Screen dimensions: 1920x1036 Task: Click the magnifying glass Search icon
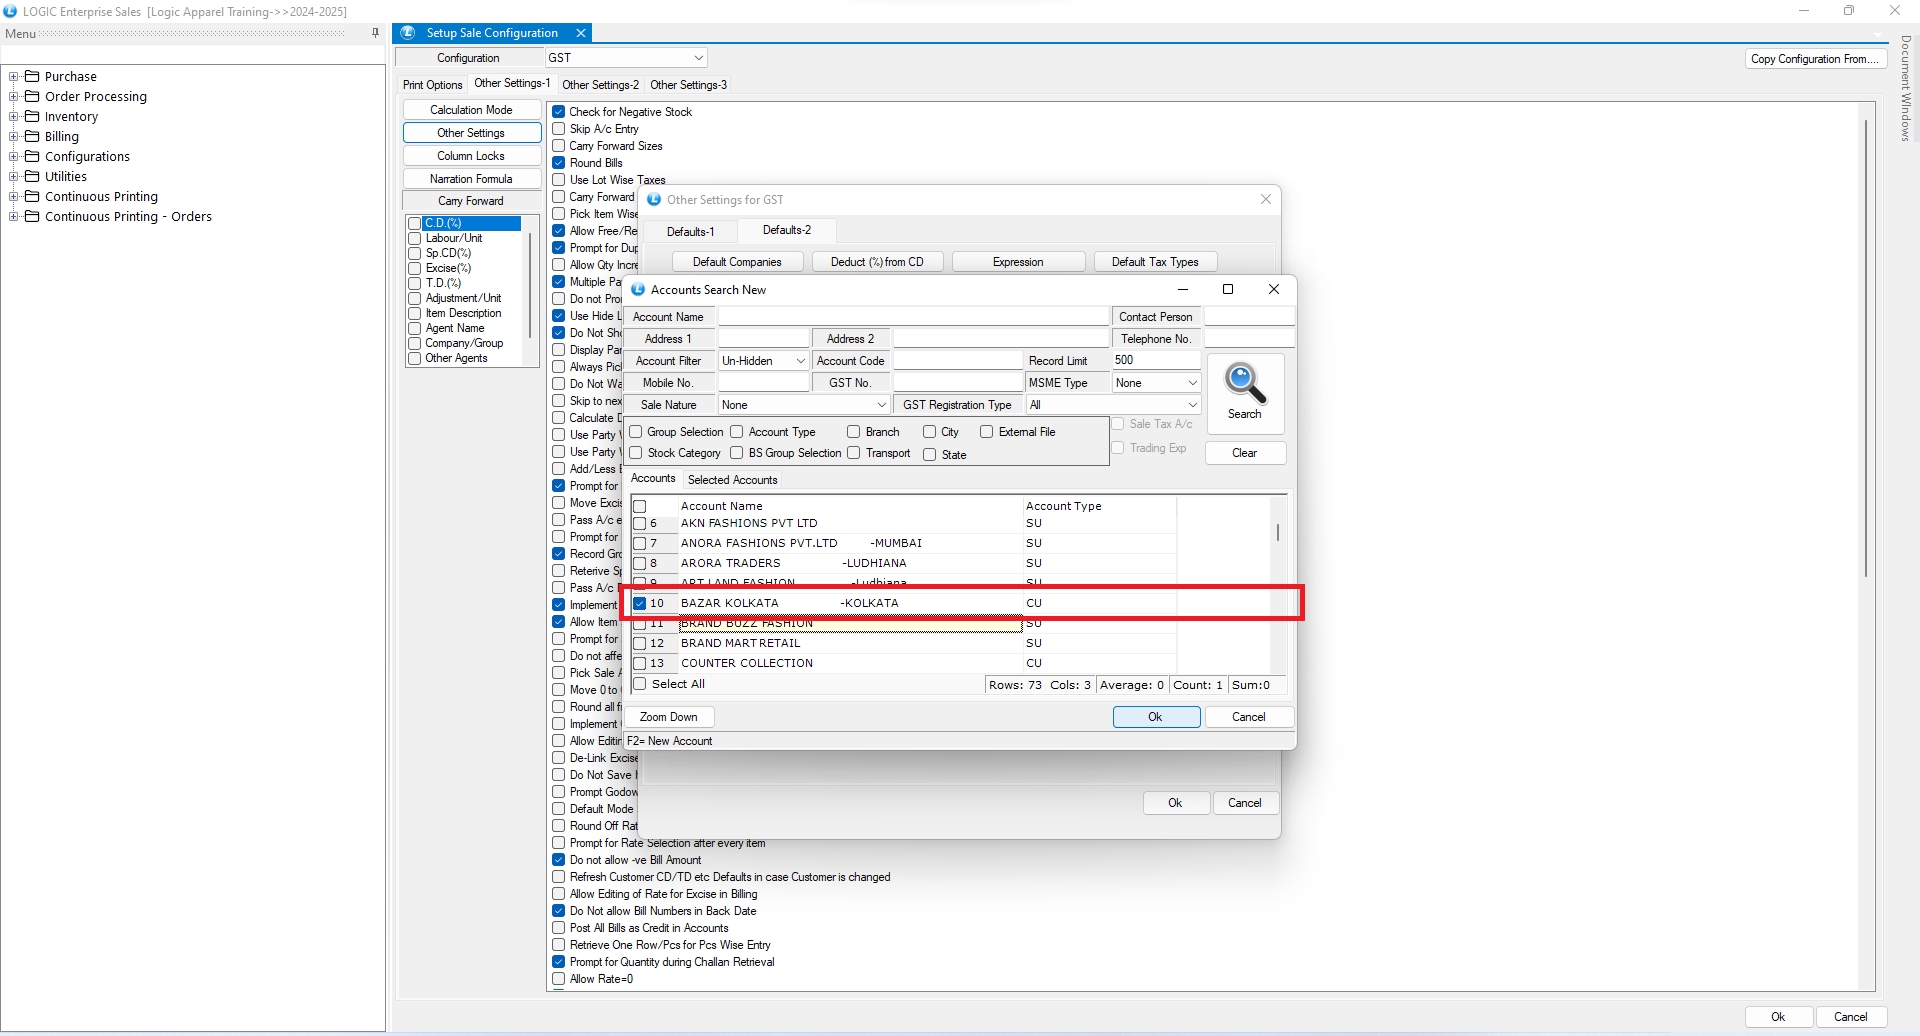click(x=1245, y=384)
